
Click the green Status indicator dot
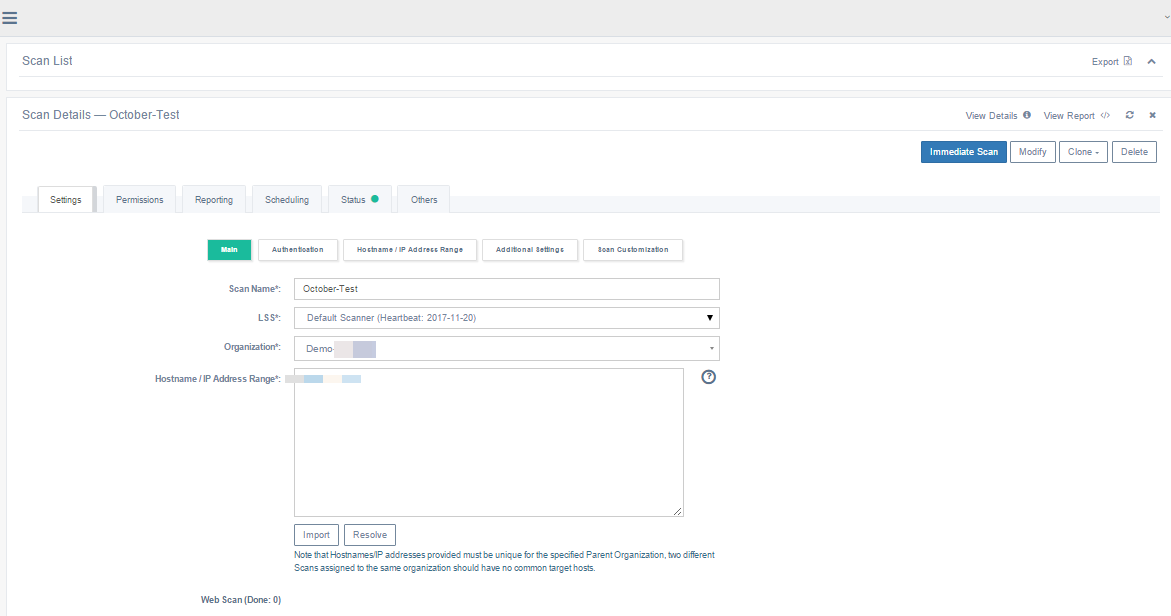point(375,199)
